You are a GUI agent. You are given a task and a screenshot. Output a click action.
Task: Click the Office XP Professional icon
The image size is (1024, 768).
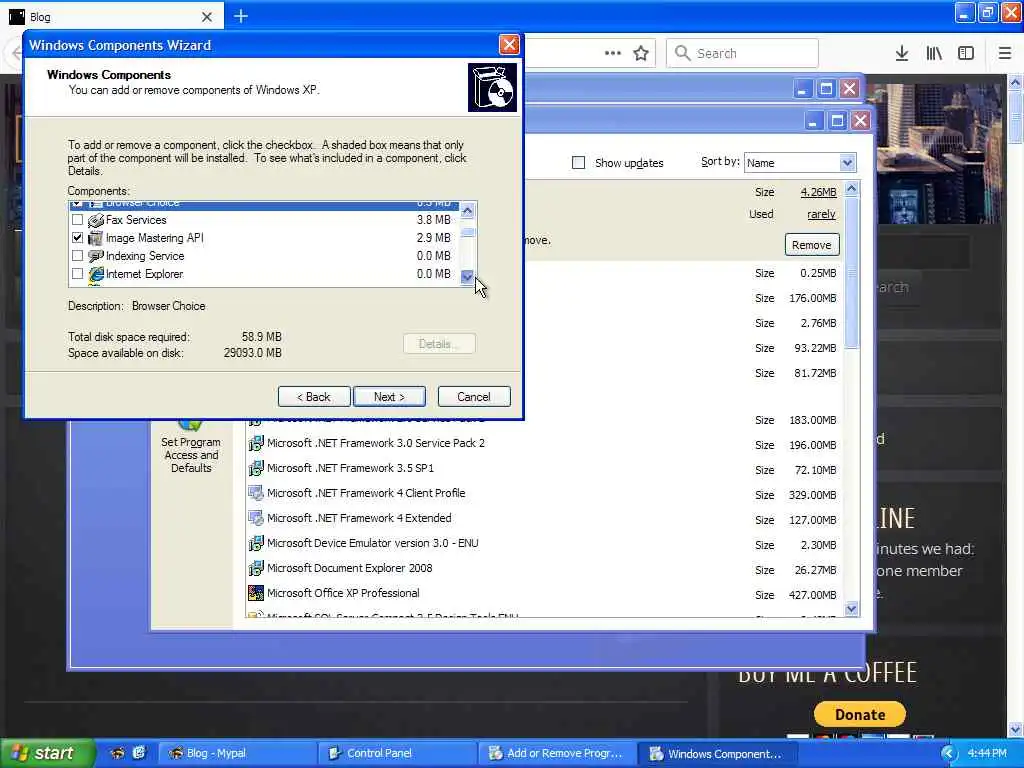256,593
